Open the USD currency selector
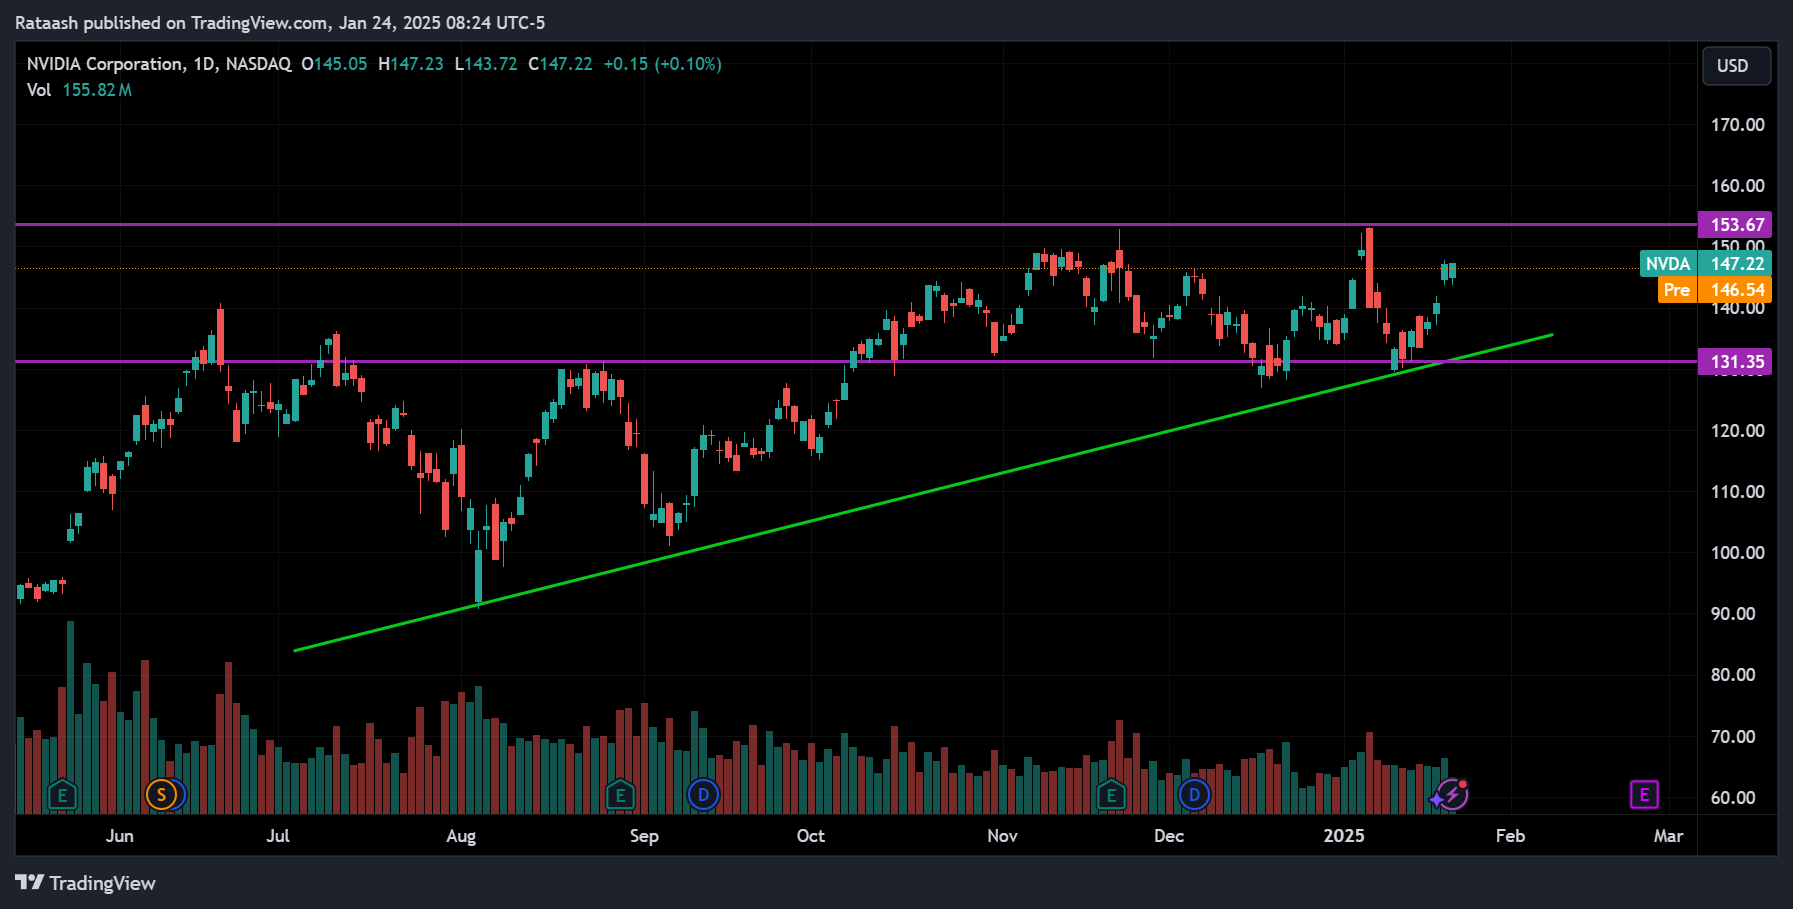Screen dimensions: 1793x909 pos(1736,66)
